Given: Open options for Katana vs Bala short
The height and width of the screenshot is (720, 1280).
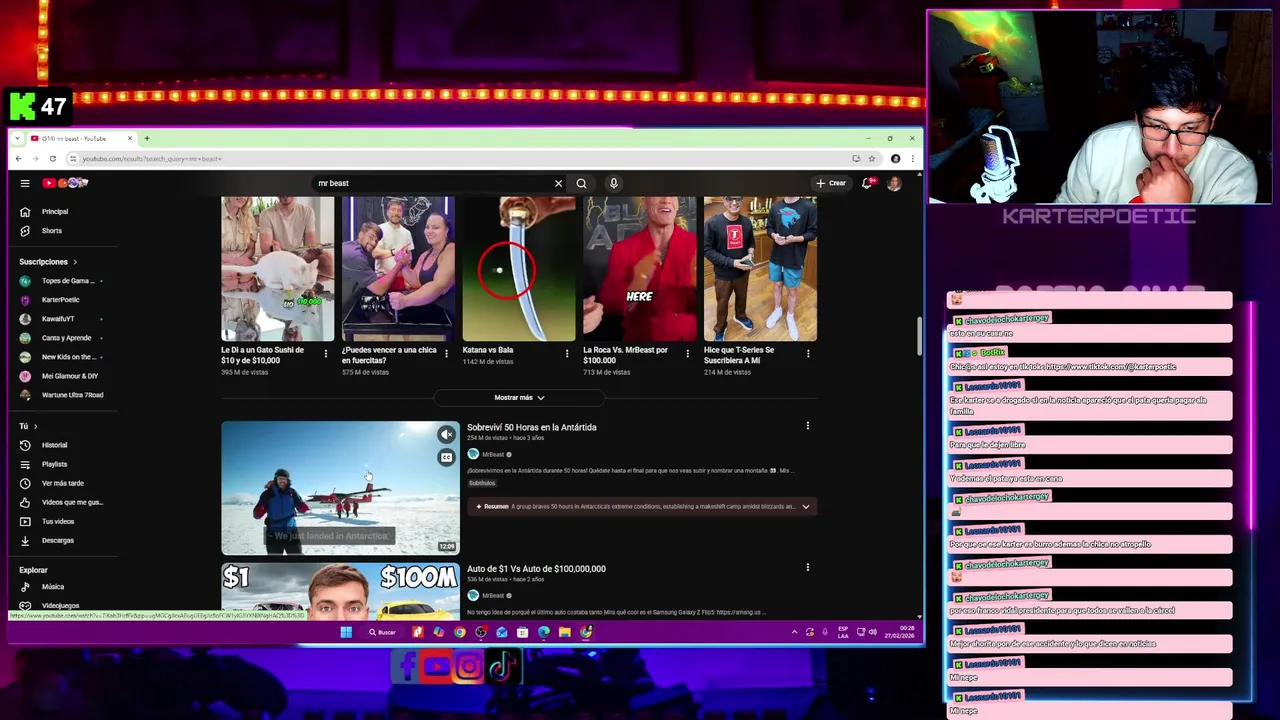Looking at the screenshot, I should tap(567, 354).
